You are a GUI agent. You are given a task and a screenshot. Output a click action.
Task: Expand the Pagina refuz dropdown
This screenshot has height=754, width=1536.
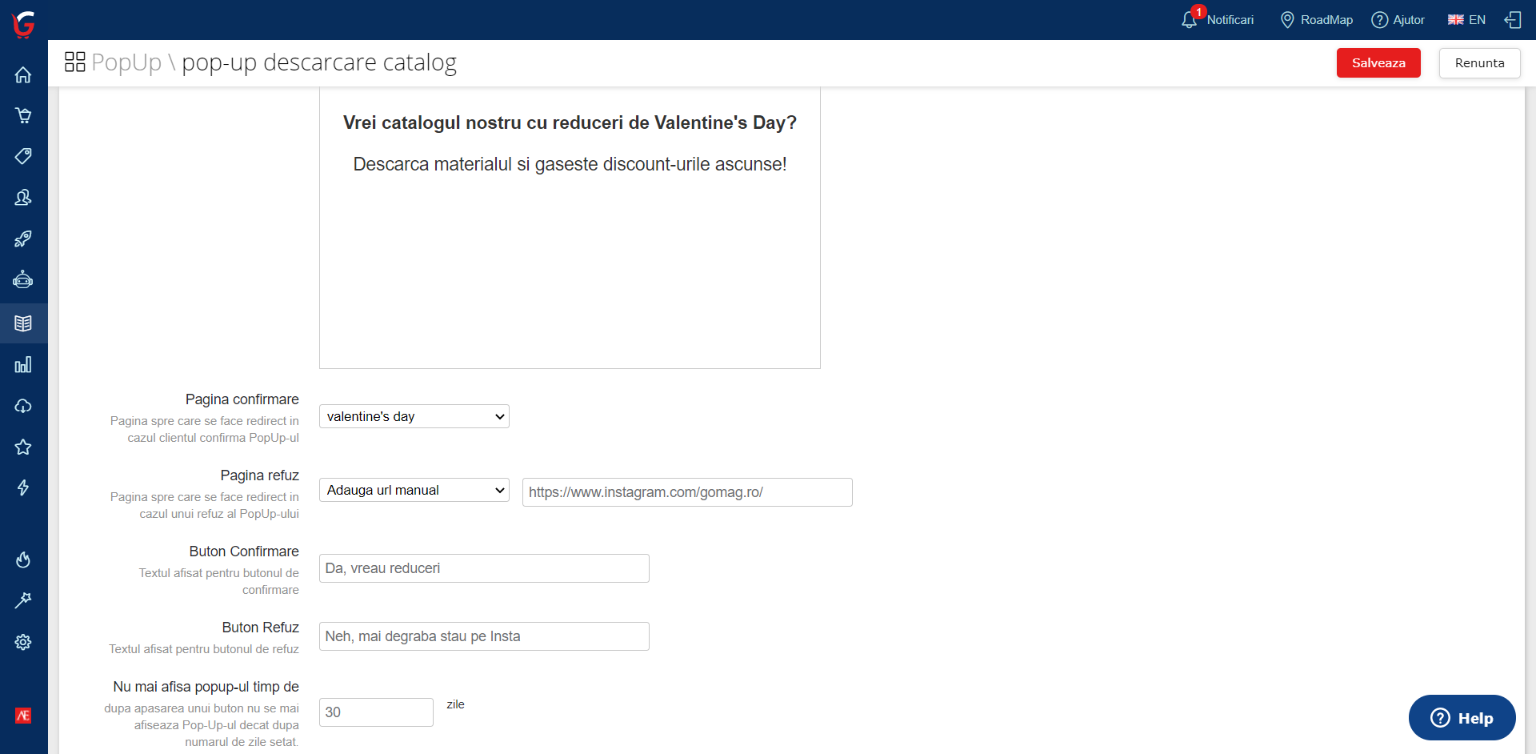(x=414, y=490)
